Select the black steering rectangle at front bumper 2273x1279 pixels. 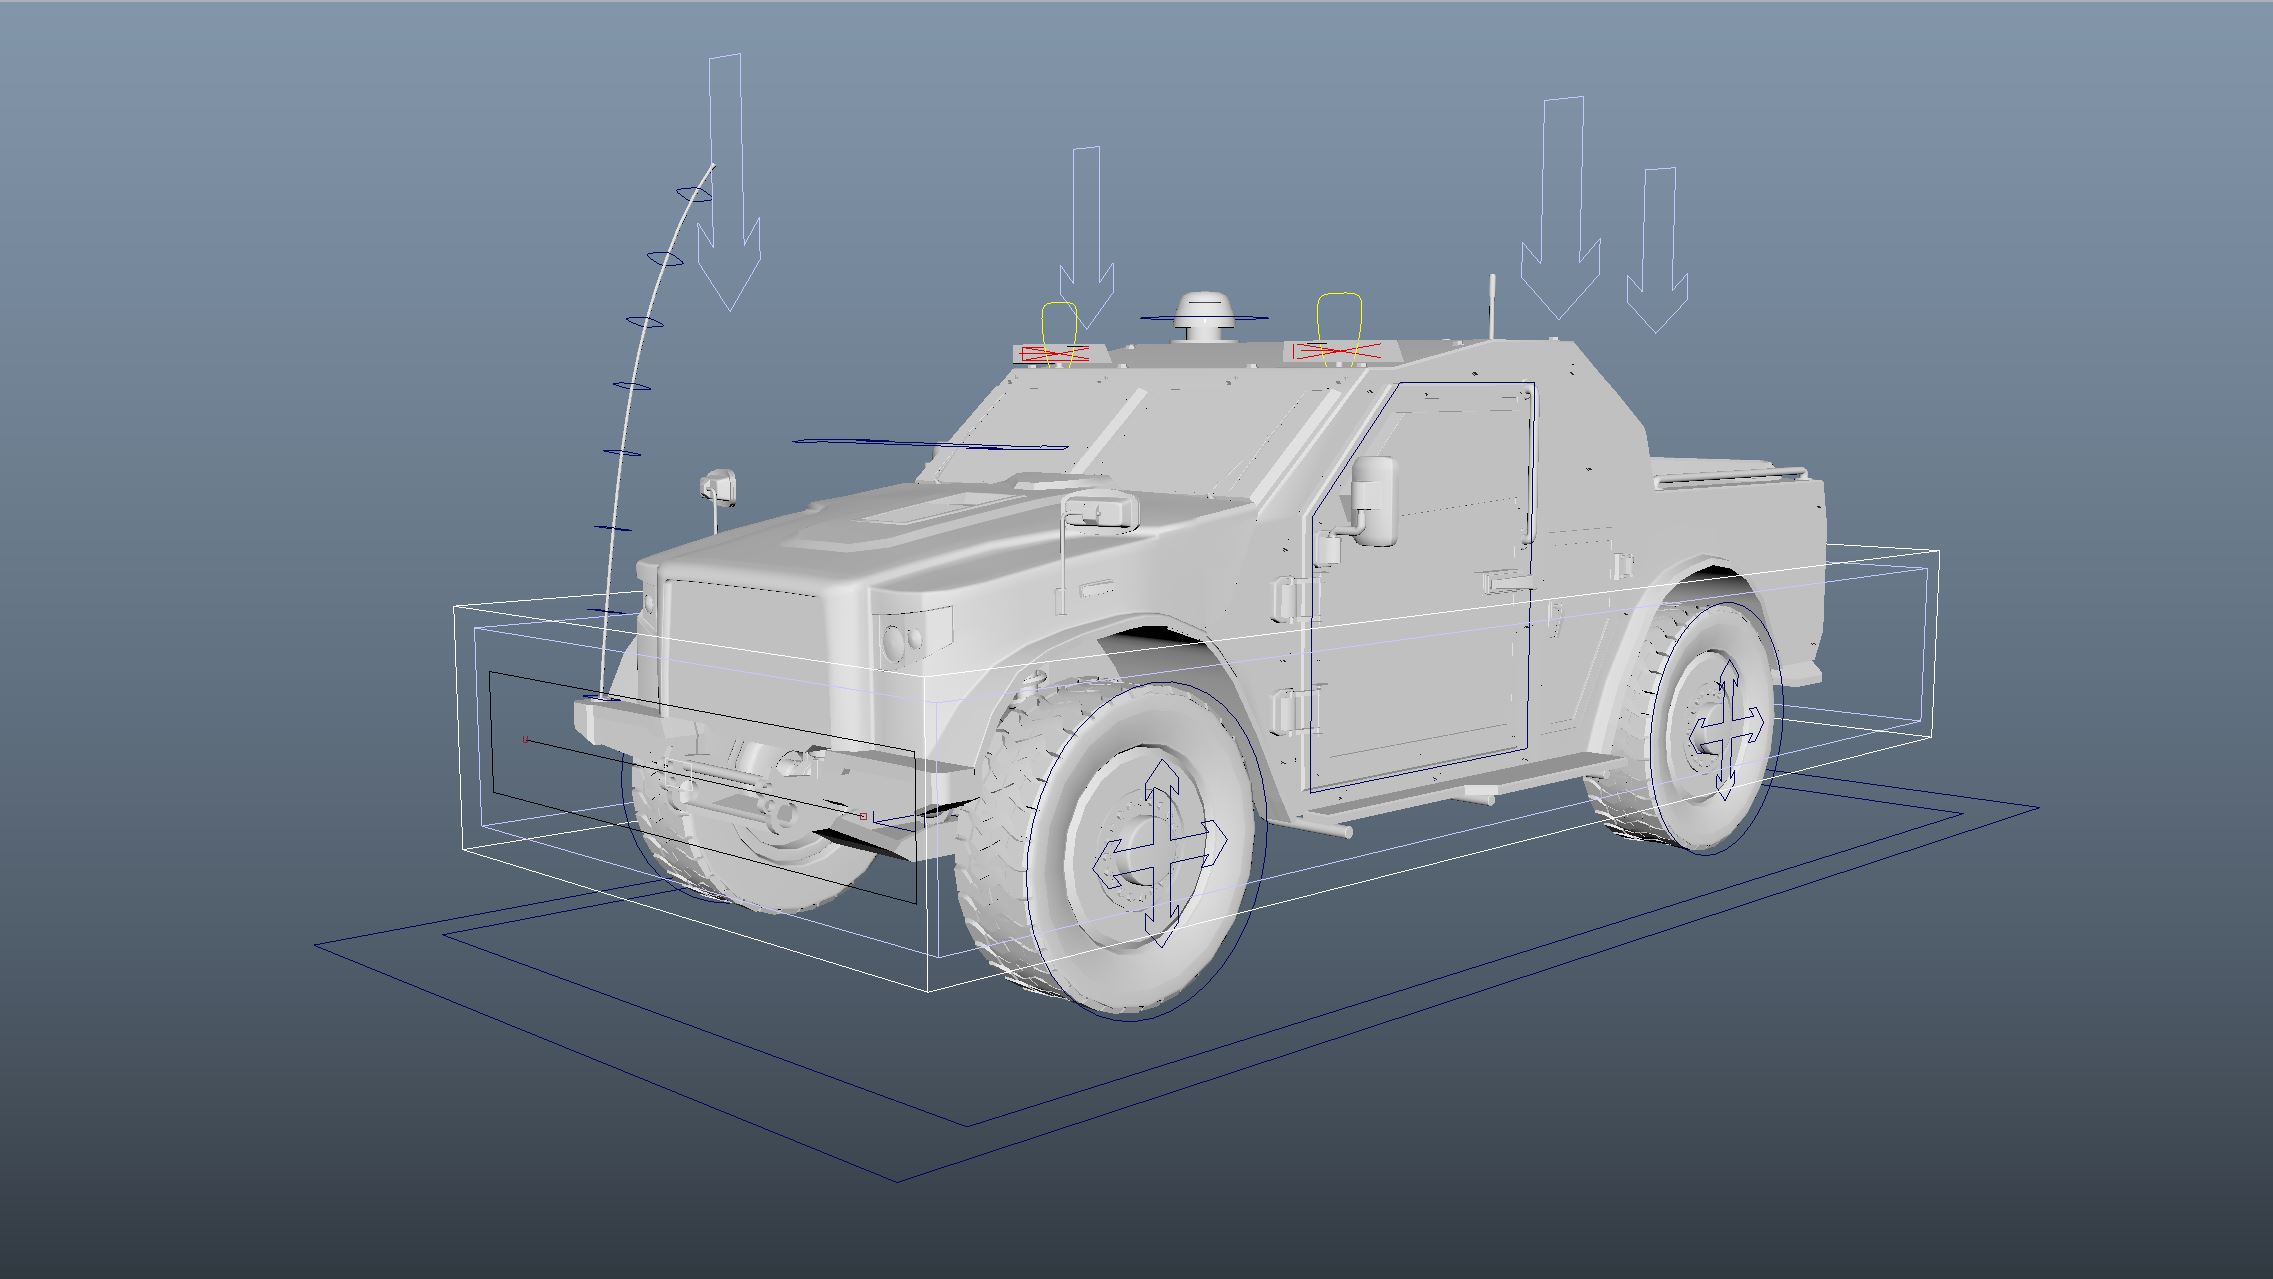click(703, 788)
